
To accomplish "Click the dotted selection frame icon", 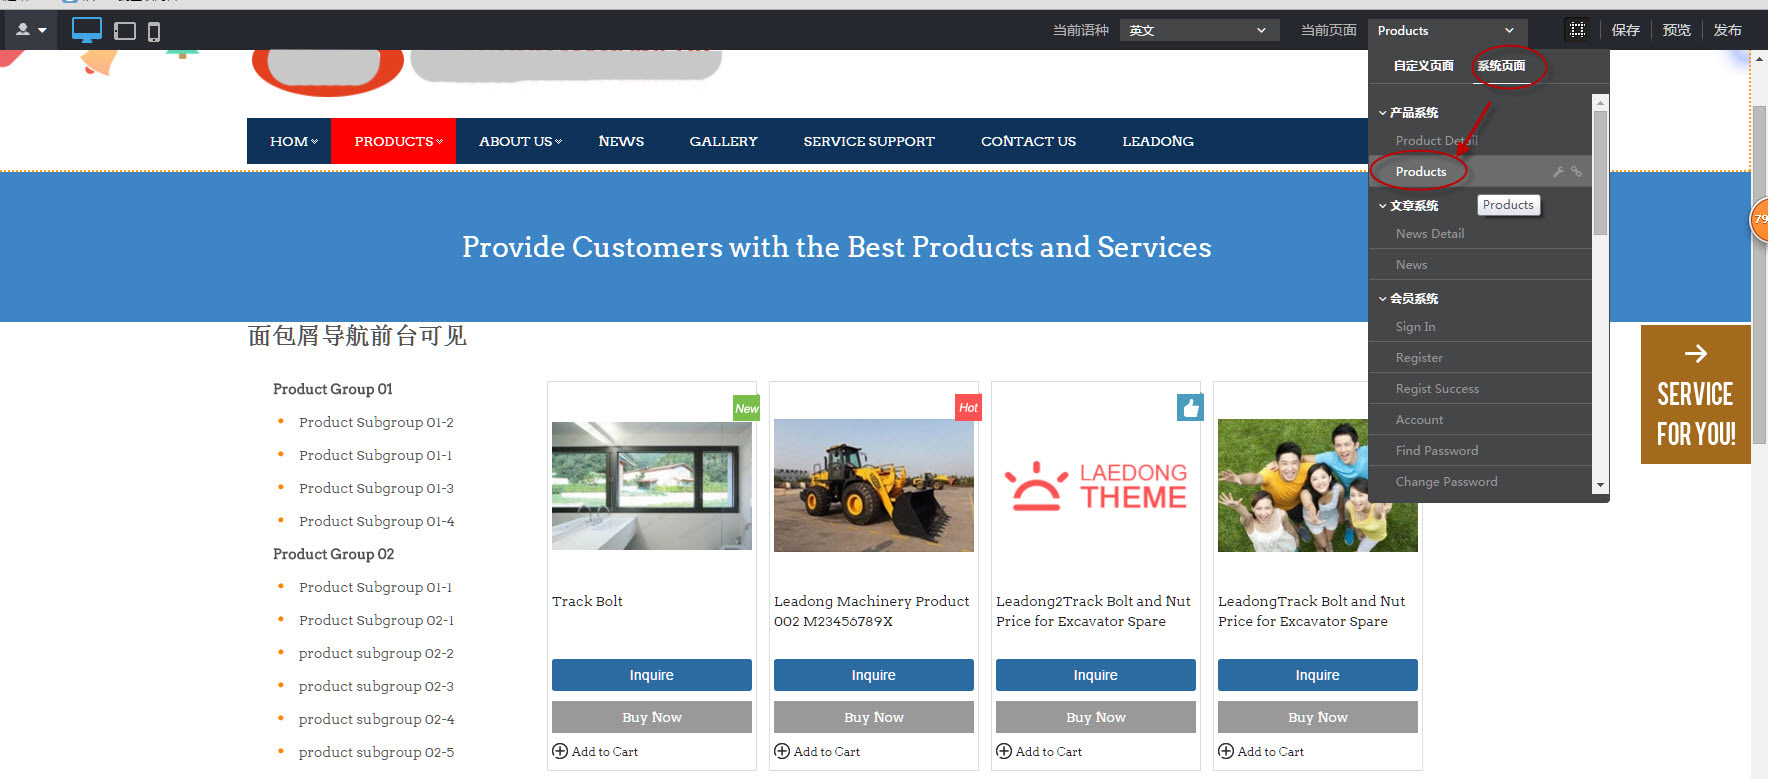I will (1577, 30).
